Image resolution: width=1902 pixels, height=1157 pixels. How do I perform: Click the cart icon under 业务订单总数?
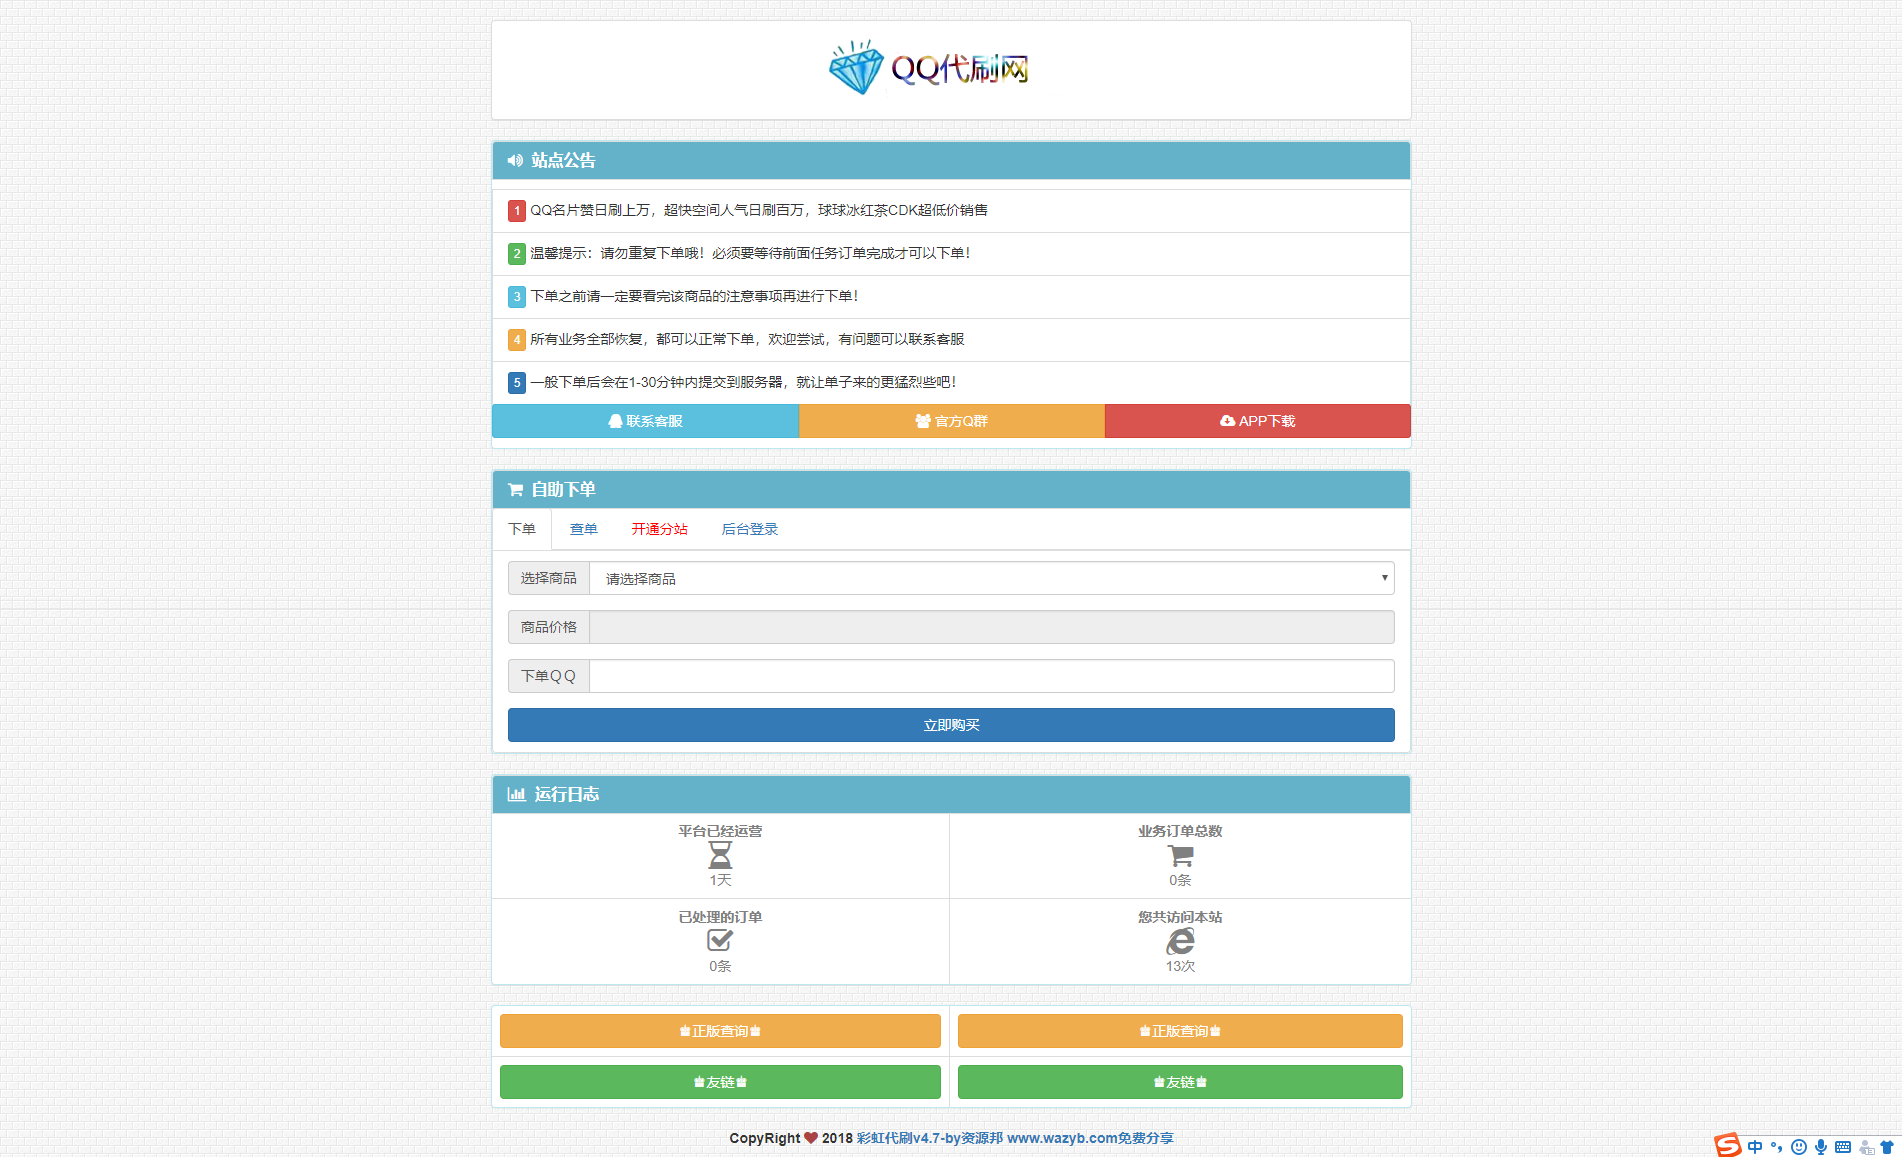point(1180,856)
